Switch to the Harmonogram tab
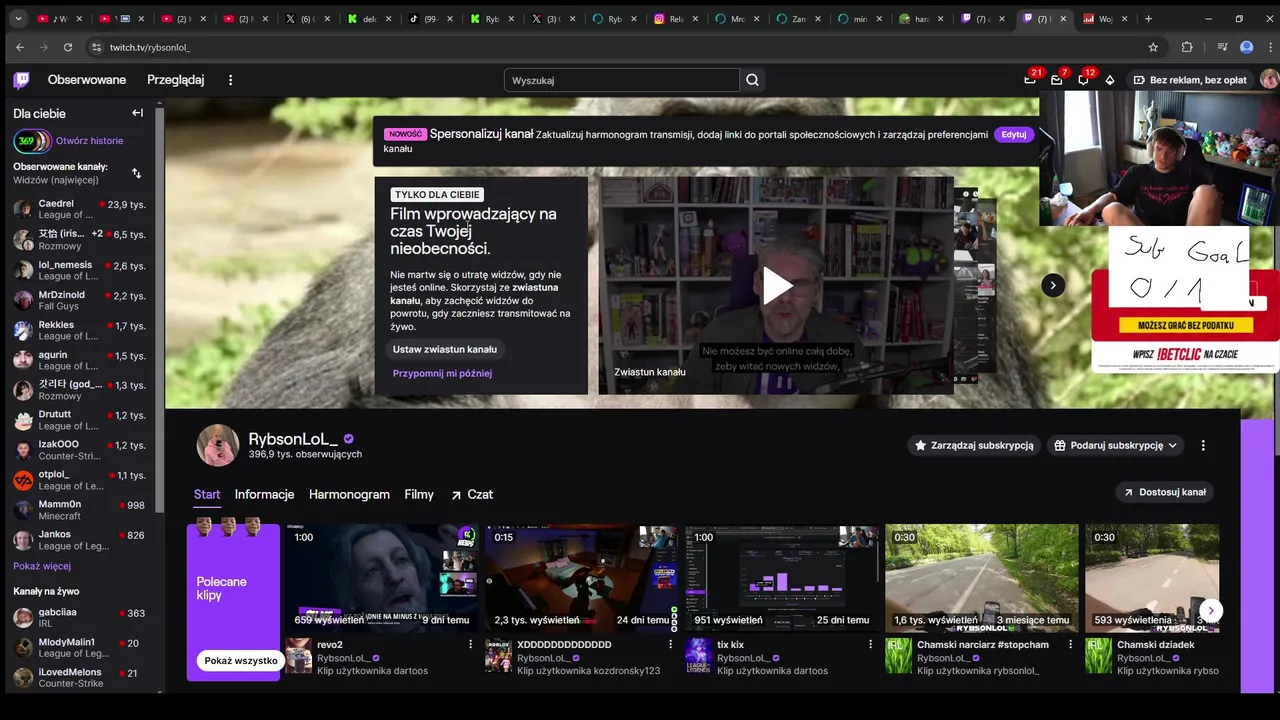Screen dimensions: 1280x720 click(349, 494)
